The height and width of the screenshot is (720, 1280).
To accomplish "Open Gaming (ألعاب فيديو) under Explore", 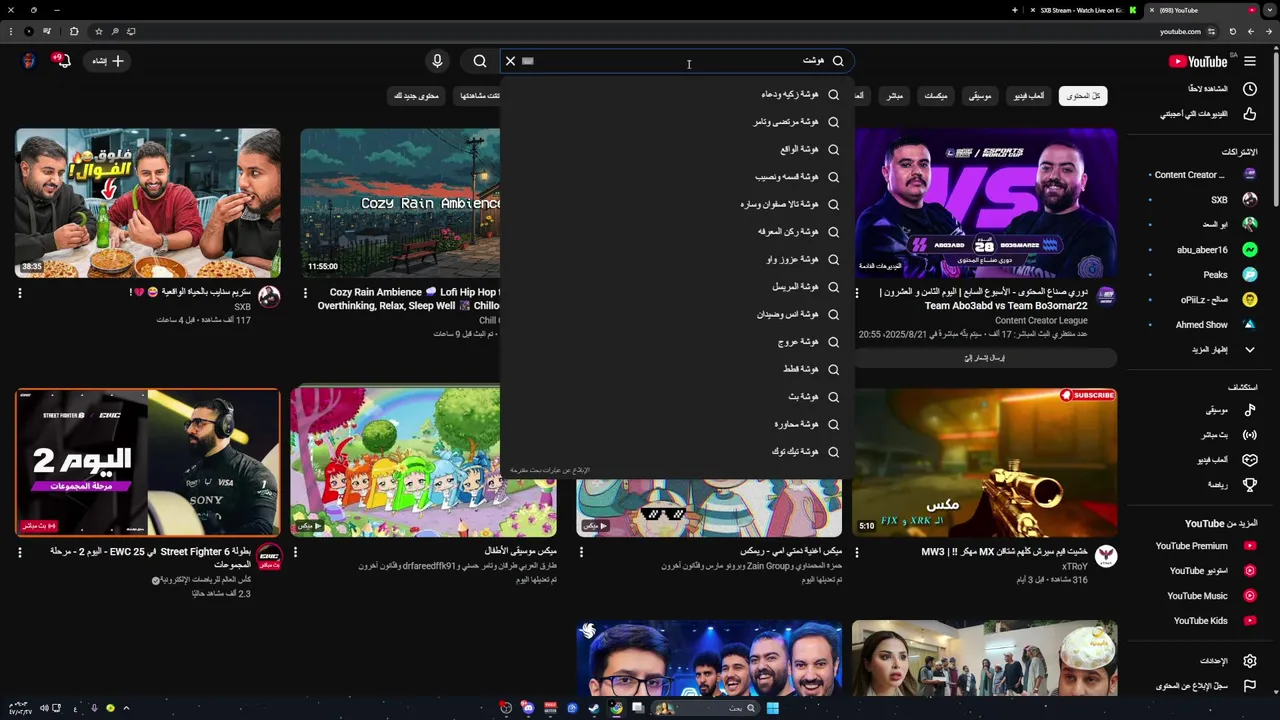I will (x=1203, y=460).
